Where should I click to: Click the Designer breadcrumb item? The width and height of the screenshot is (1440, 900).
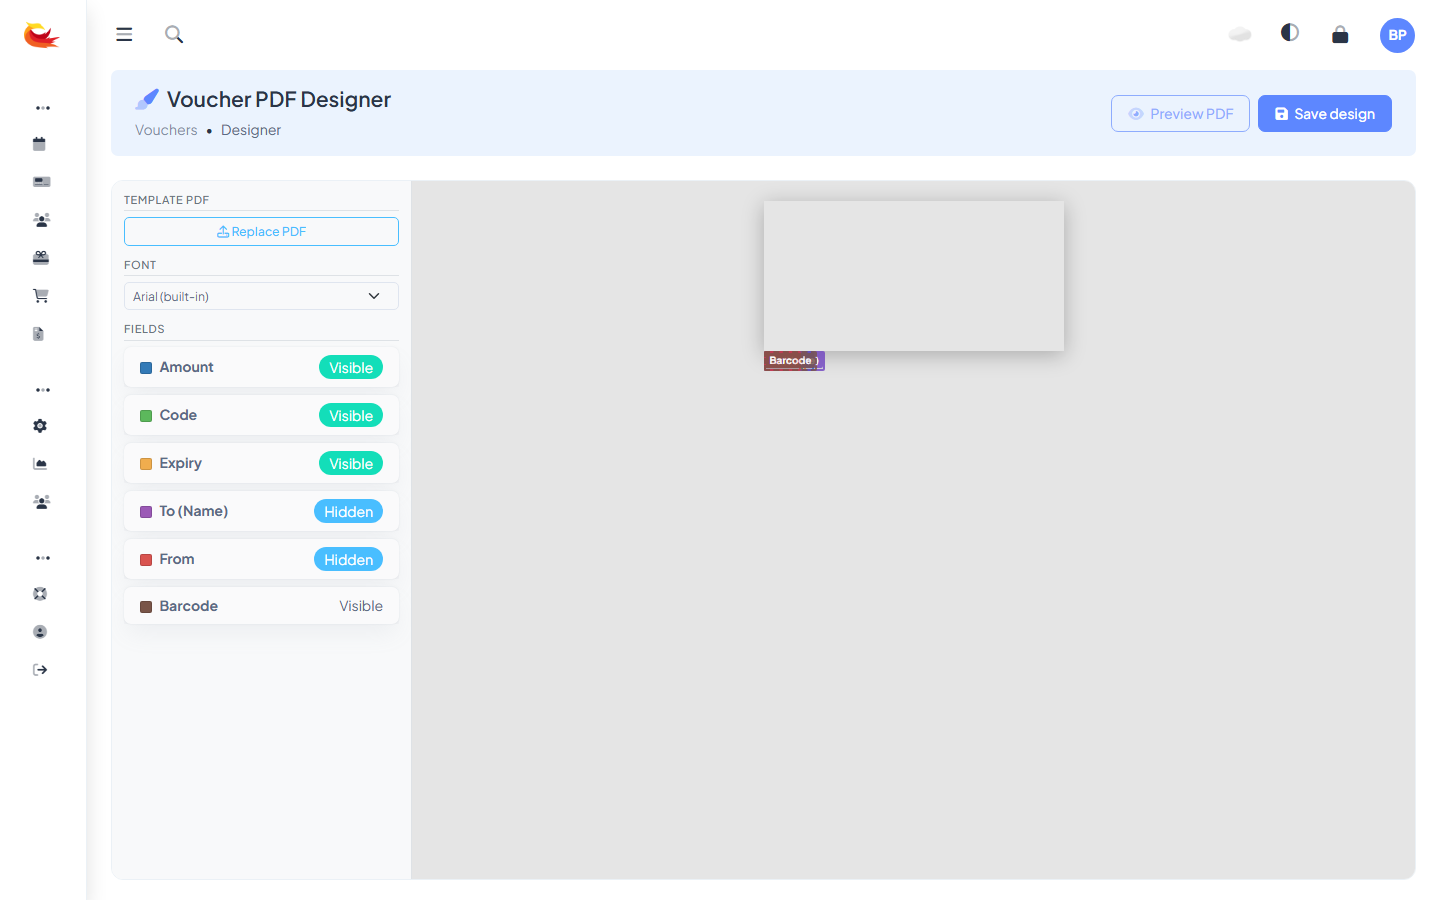pyautogui.click(x=251, y=130)
